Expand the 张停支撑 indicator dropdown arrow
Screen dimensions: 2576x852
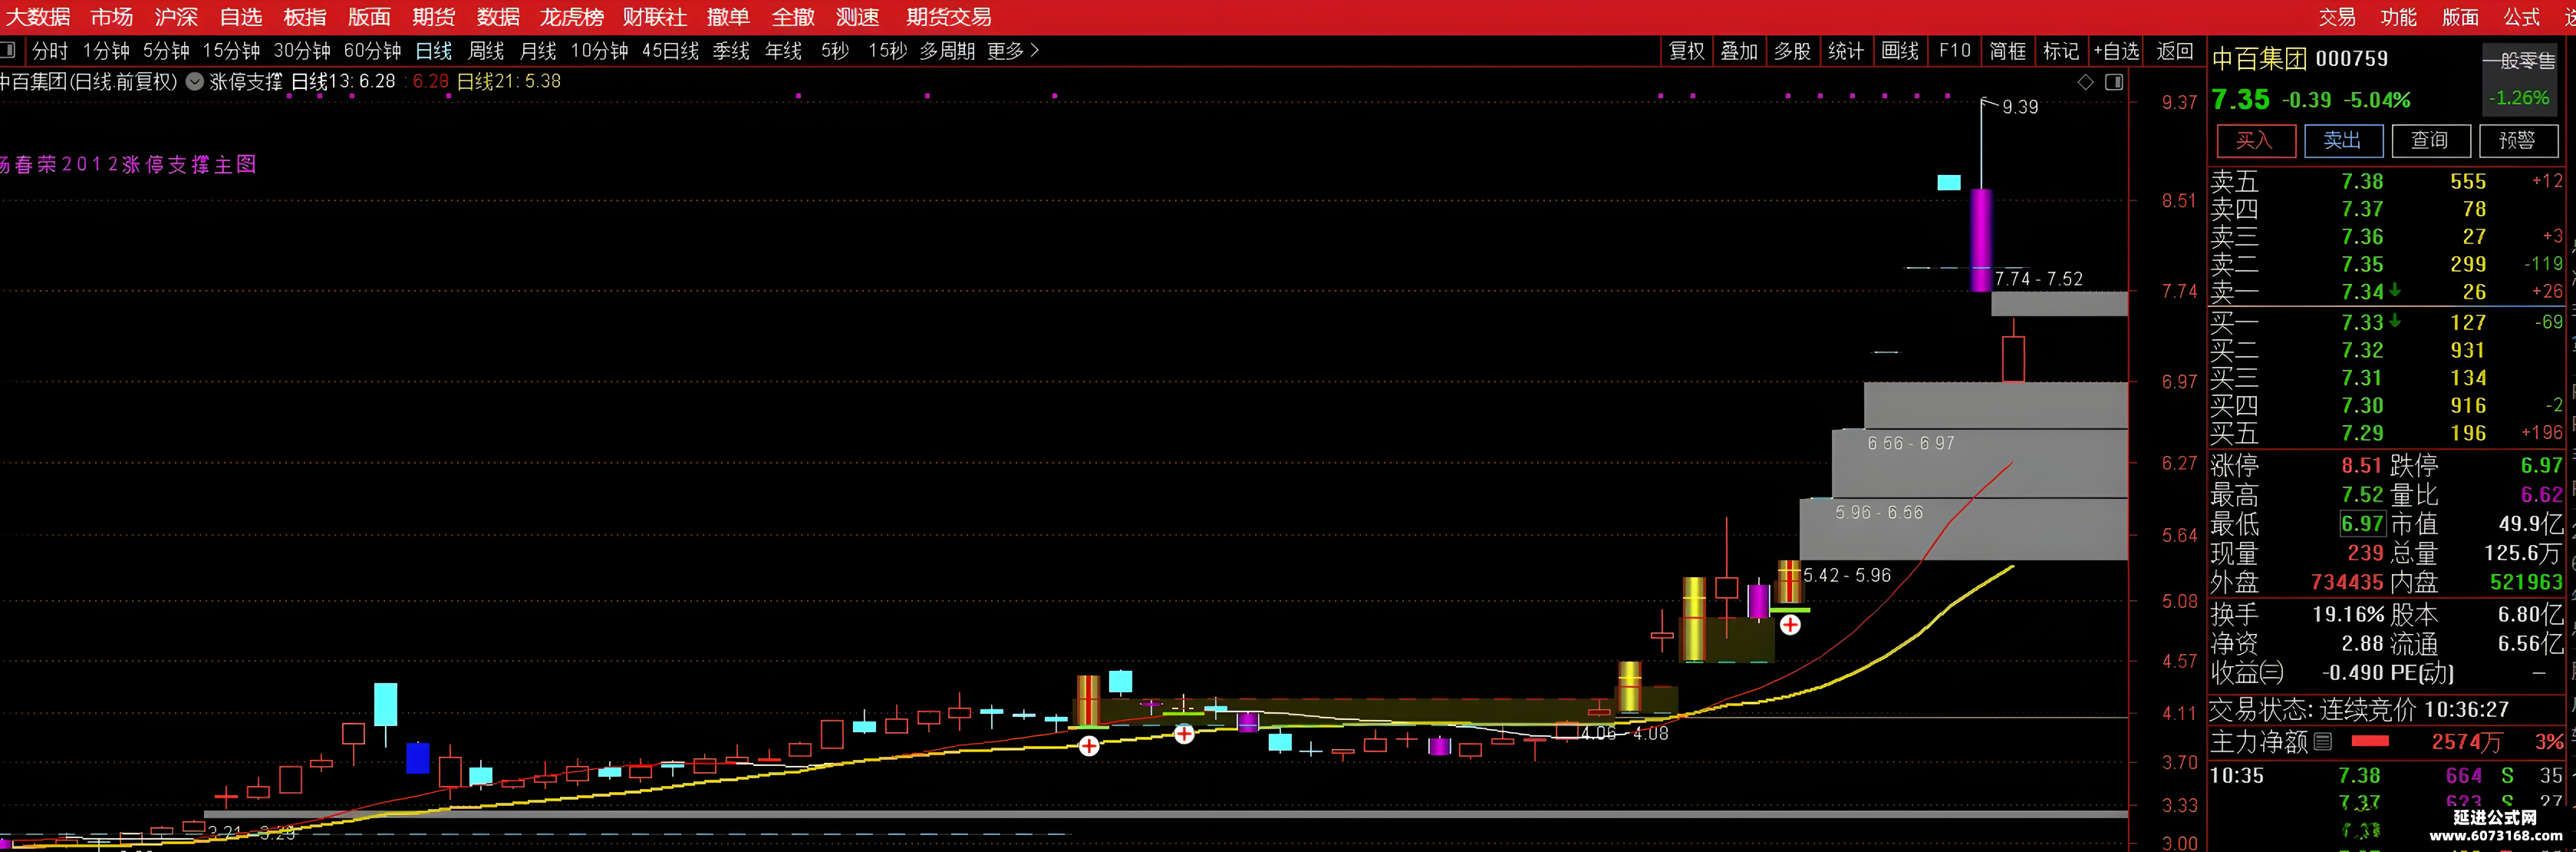click(x=195, y=82)
